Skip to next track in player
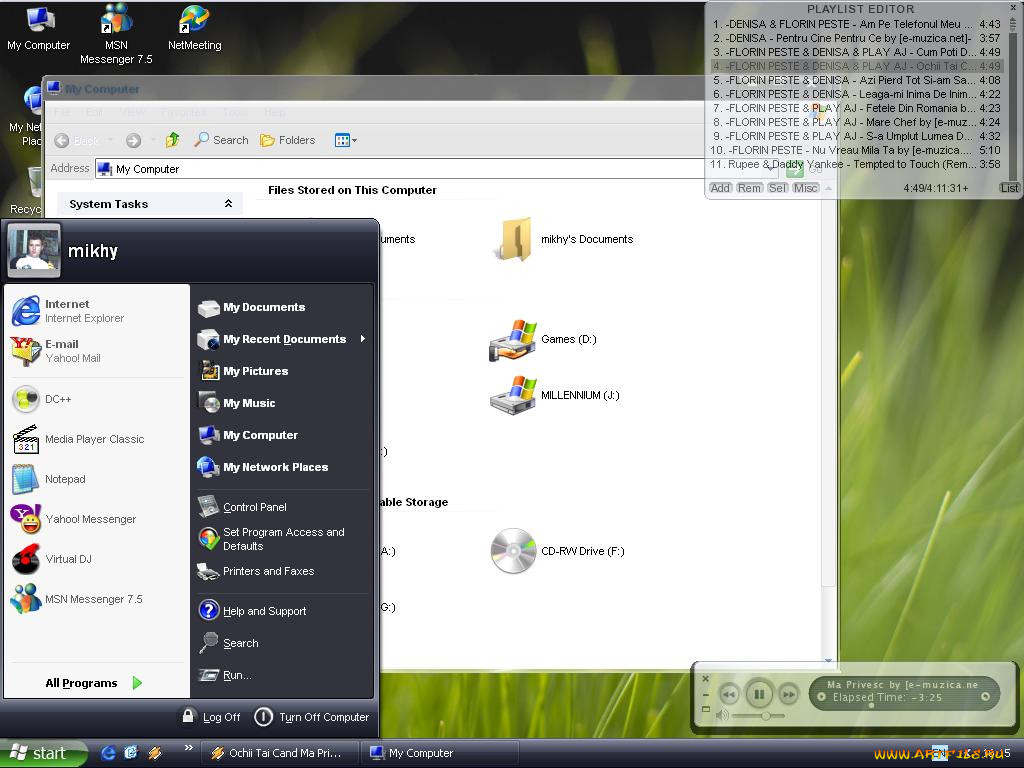 tap(789, 694)
